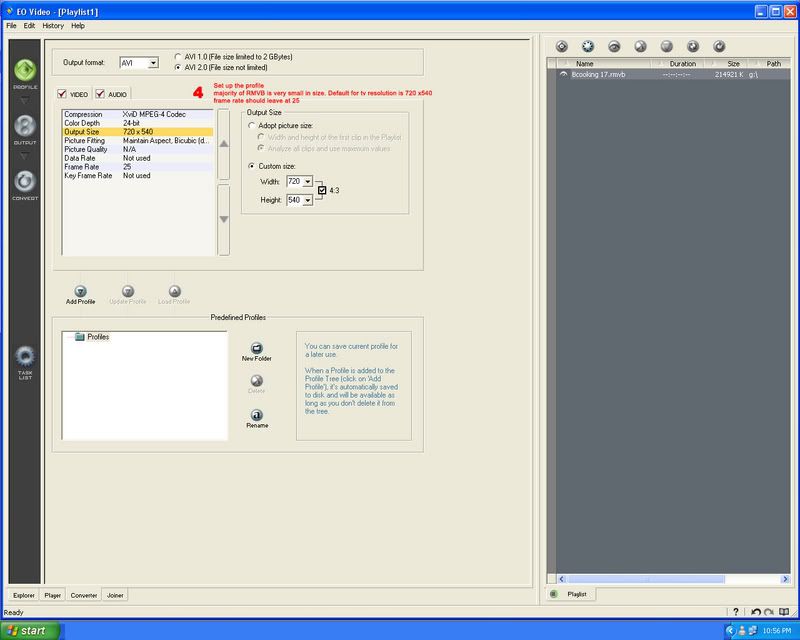The height and width of the screenshot is (640, 800).
Task: Open the History menu
Action: [52, 25]
